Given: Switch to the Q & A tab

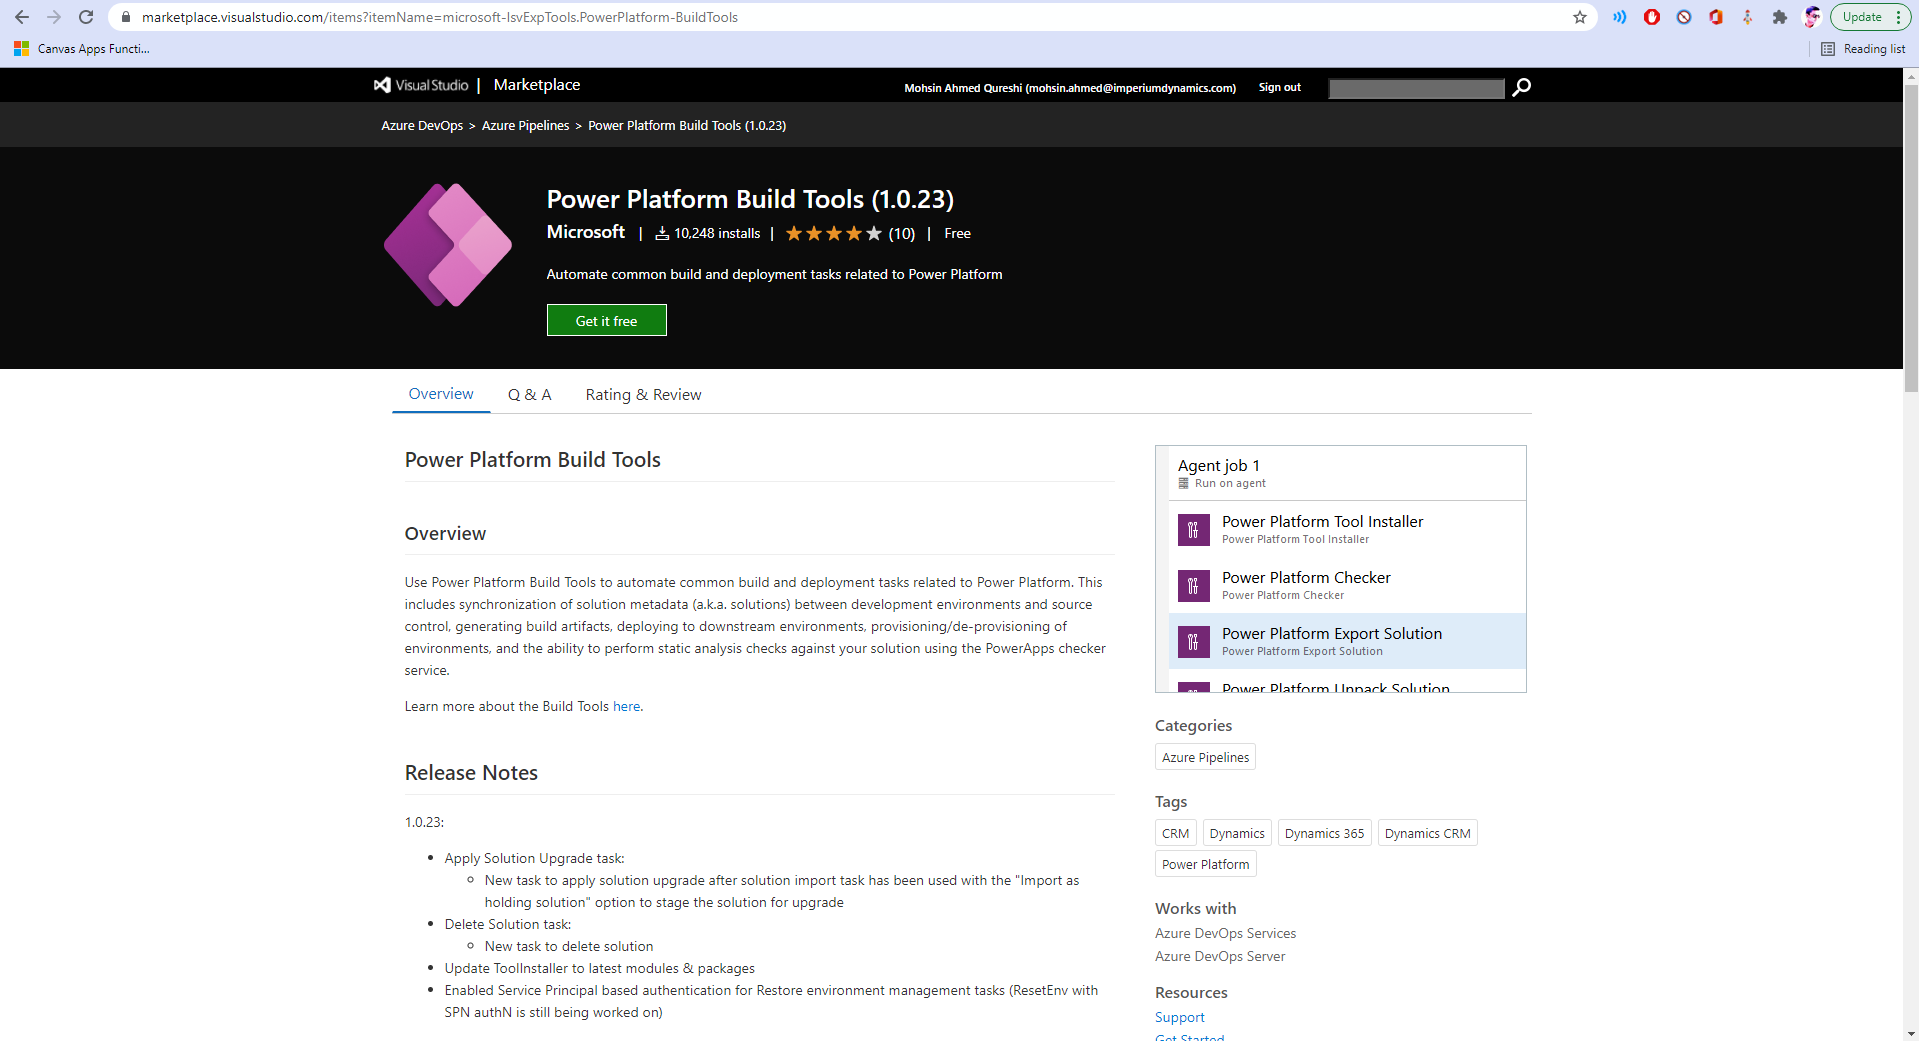Looking at the screenshot, I should (529, 394).
